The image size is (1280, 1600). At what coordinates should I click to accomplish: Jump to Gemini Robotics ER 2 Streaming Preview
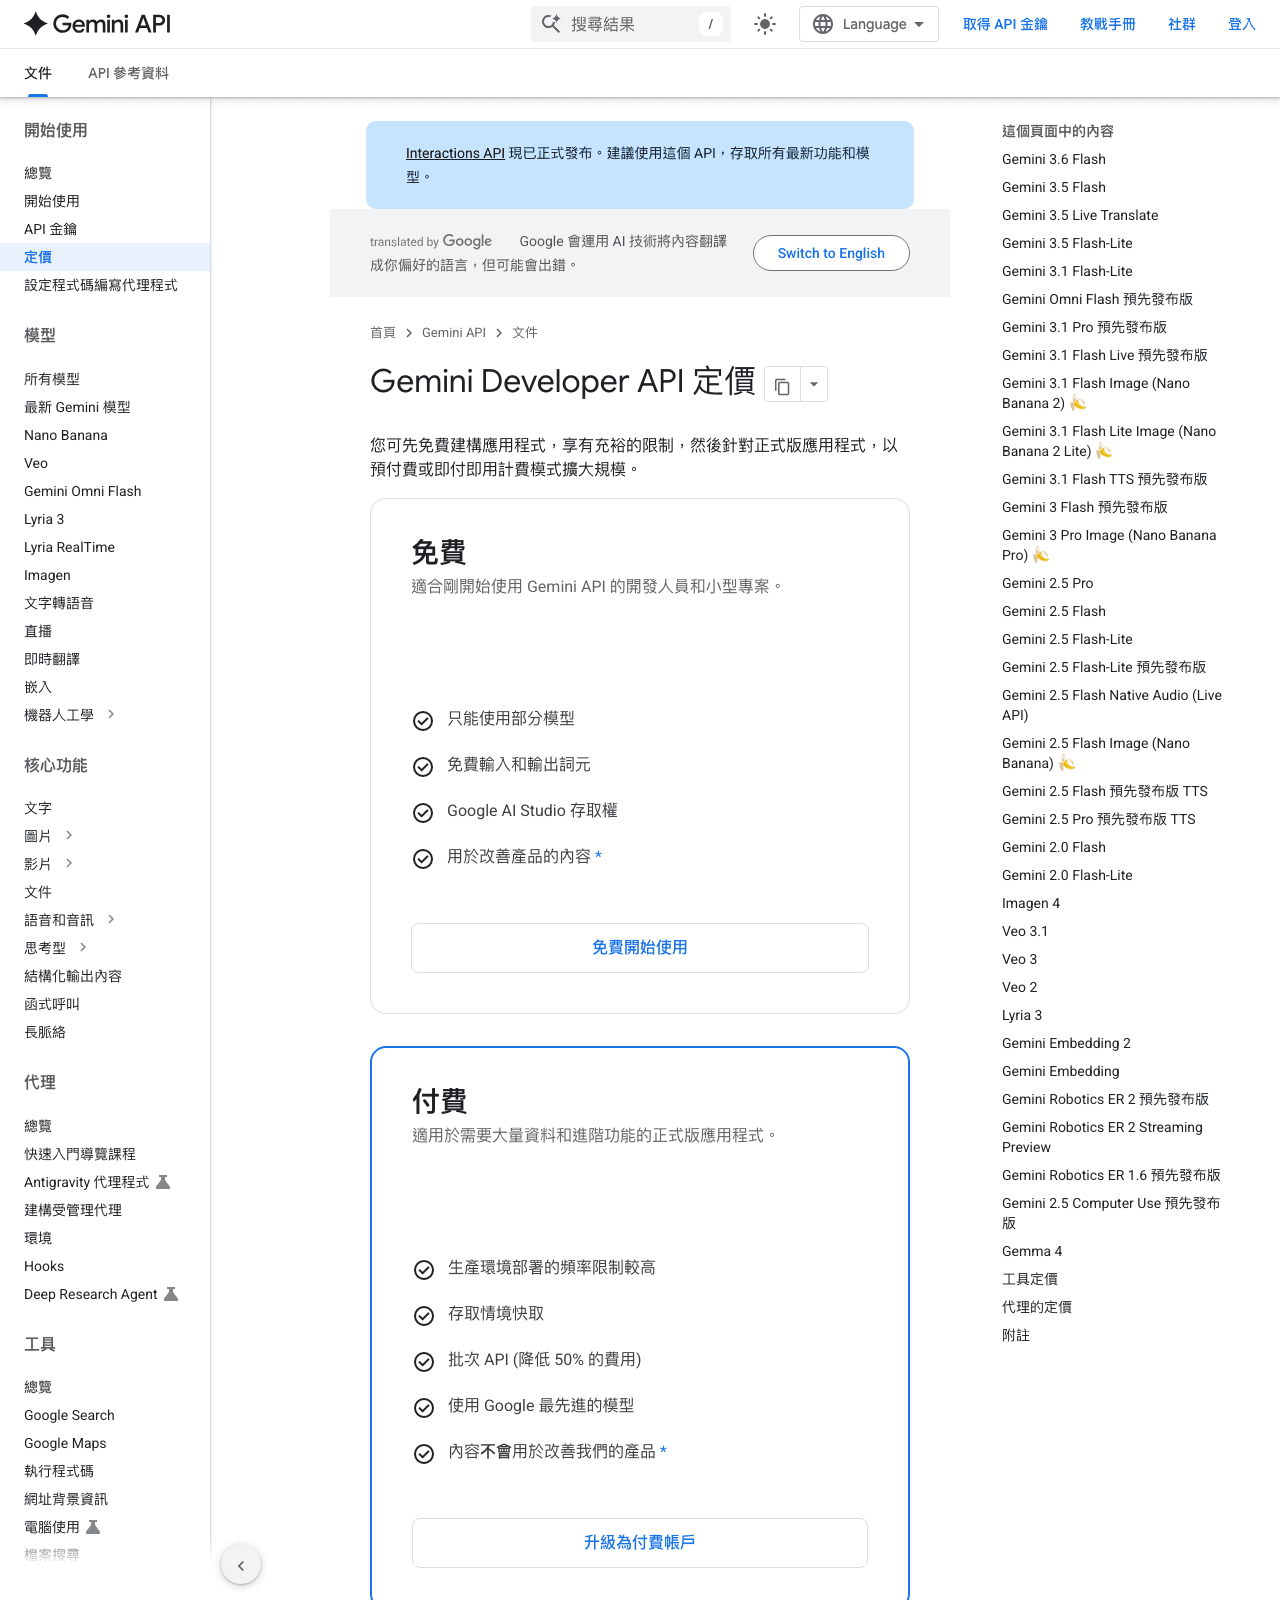pos(1102,1137)
